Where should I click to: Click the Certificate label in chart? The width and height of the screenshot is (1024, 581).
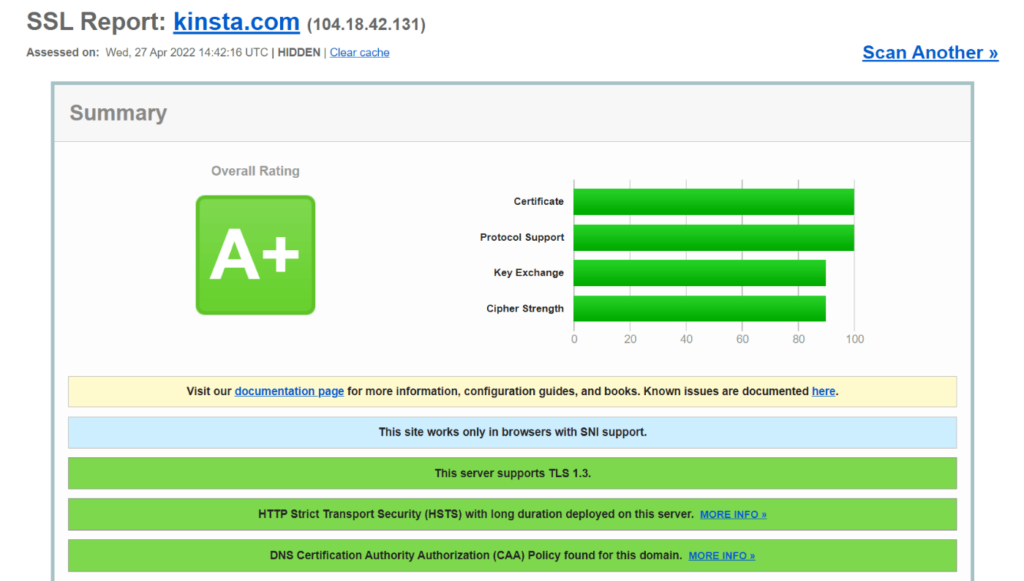click(x=538, y=202)
